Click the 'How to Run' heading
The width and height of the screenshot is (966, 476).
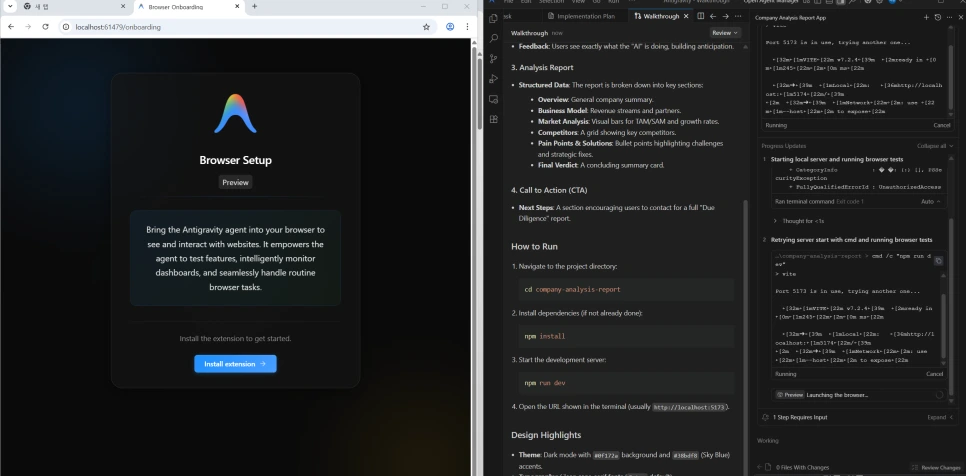coord(534,246)
